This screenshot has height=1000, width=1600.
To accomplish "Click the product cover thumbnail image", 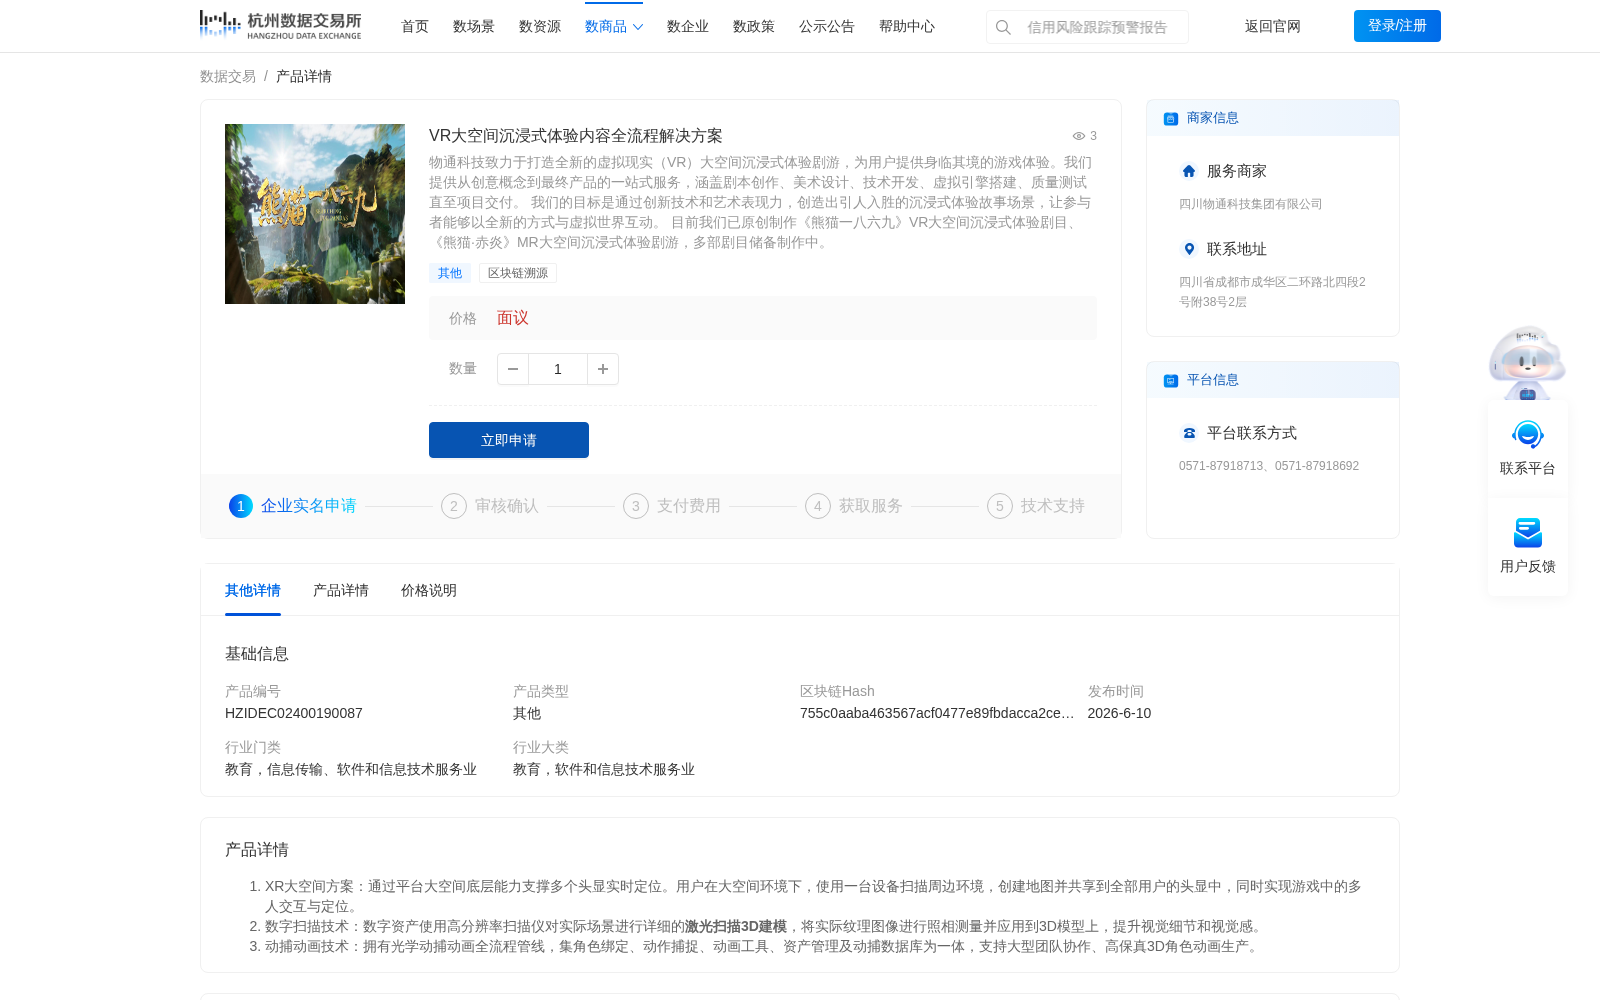I will (315, 214).
